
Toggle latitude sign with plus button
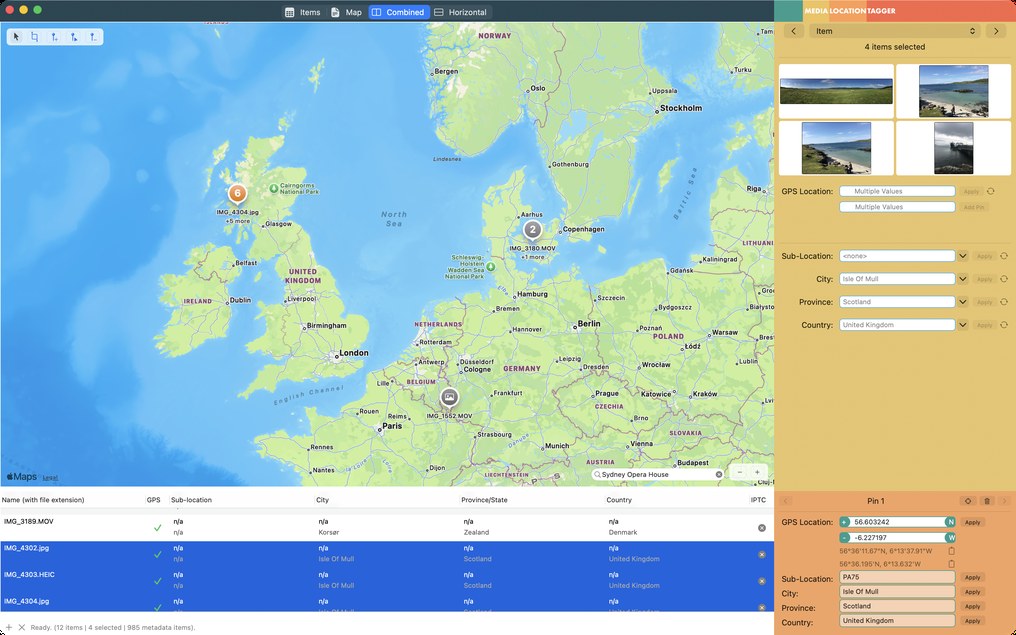point(844,522)
